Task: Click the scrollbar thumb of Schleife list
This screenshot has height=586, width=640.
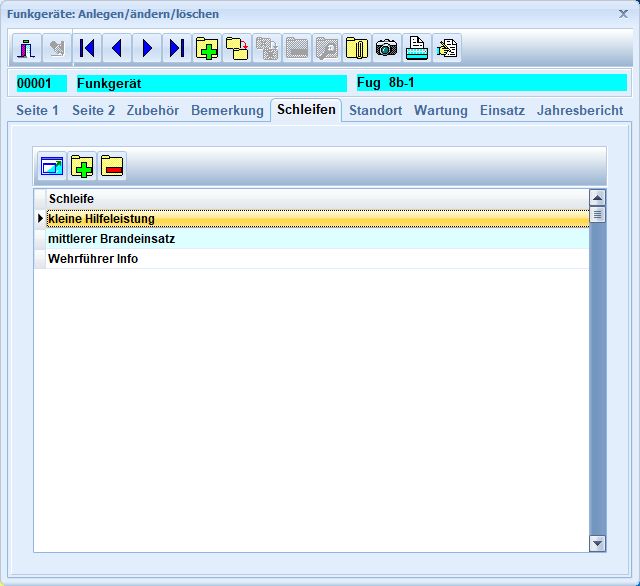Action: click(598, 214)
